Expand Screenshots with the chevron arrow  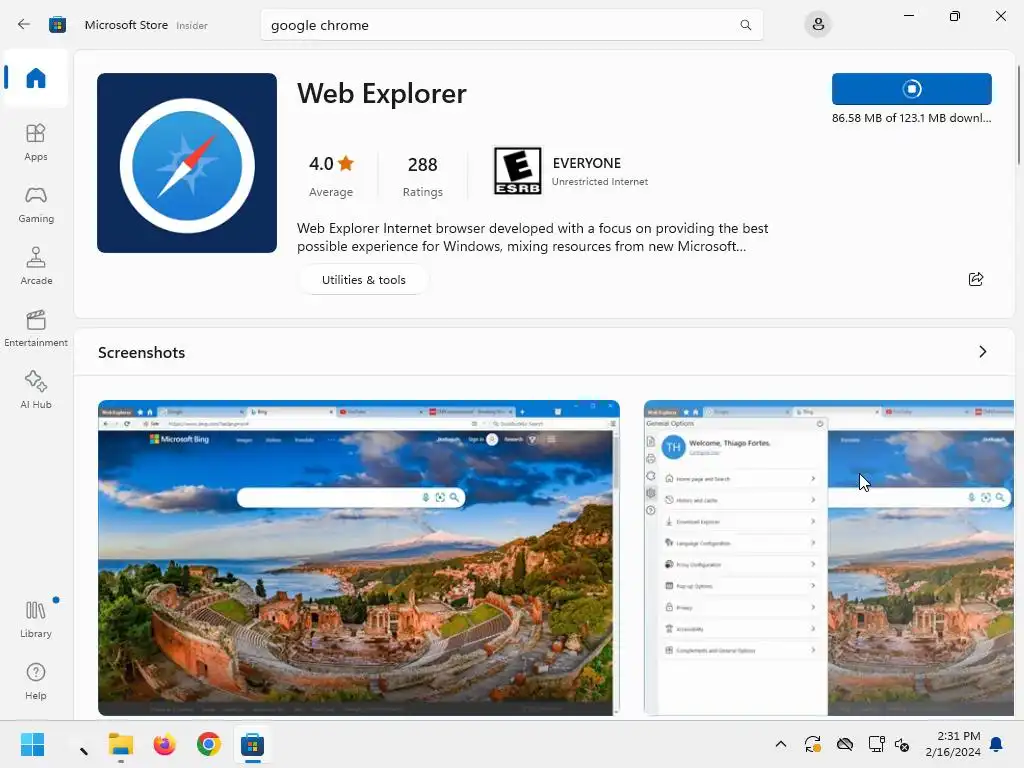point(982,352)
